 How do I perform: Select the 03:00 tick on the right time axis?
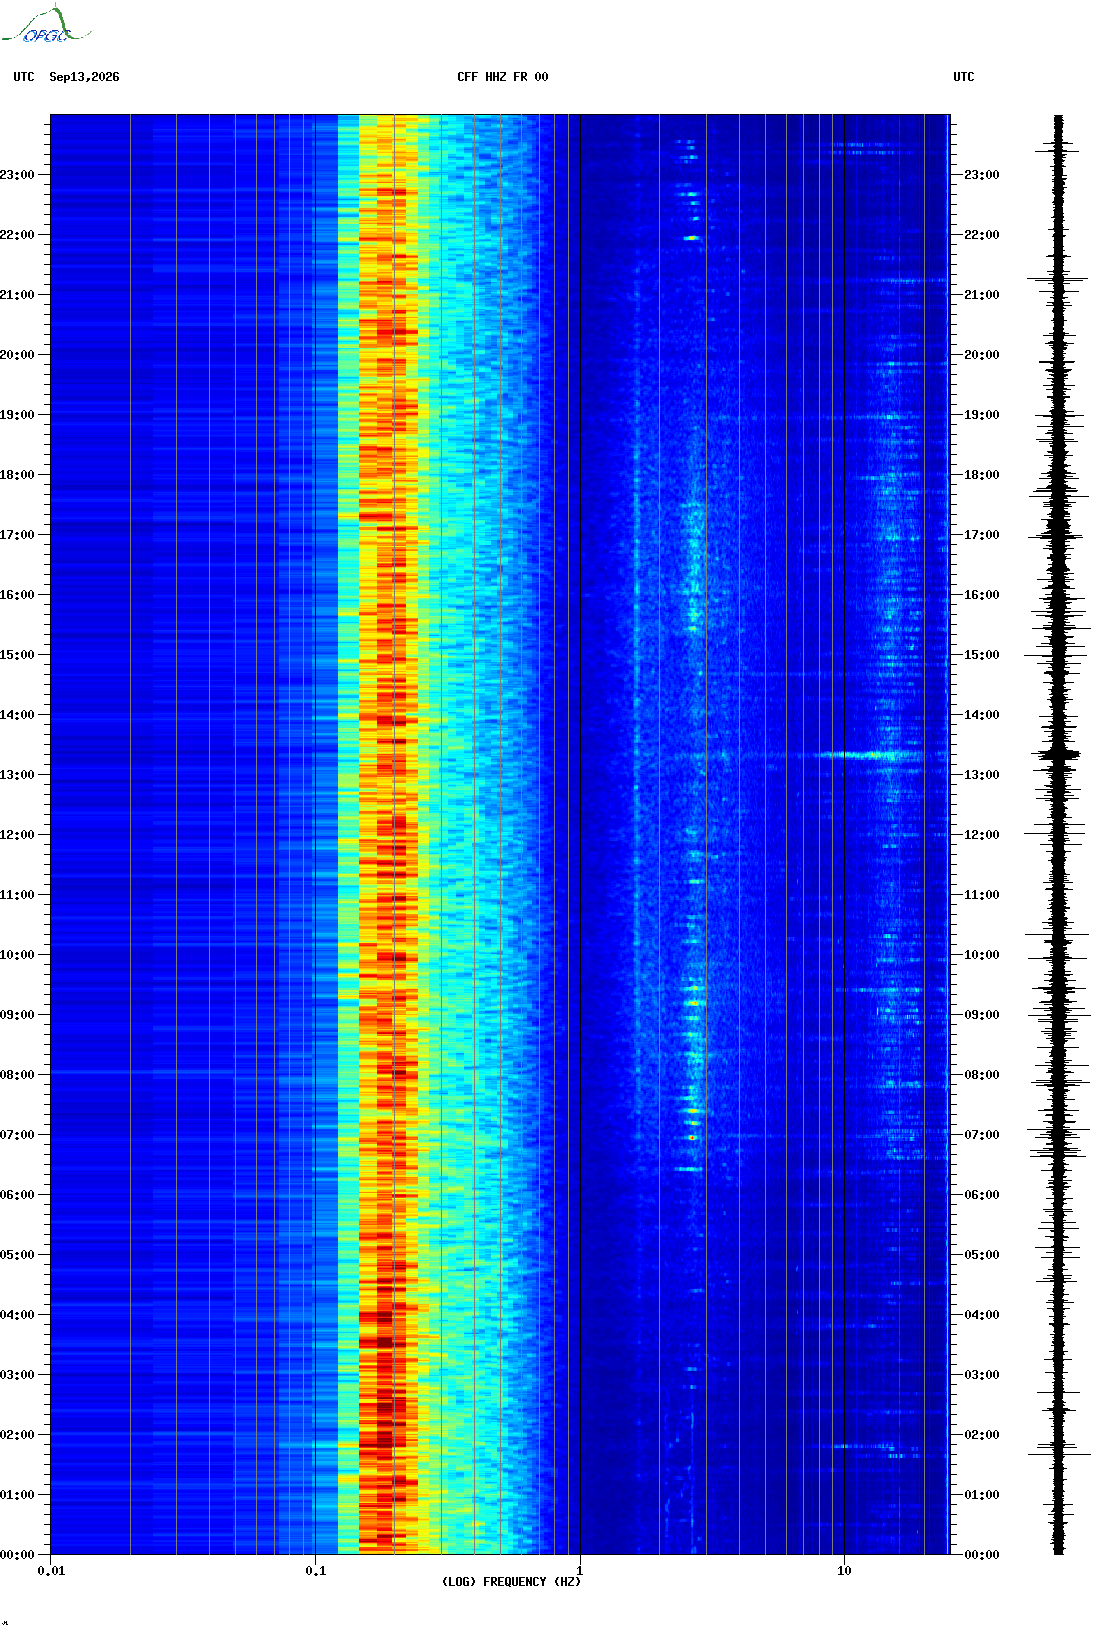[981, 1375]
